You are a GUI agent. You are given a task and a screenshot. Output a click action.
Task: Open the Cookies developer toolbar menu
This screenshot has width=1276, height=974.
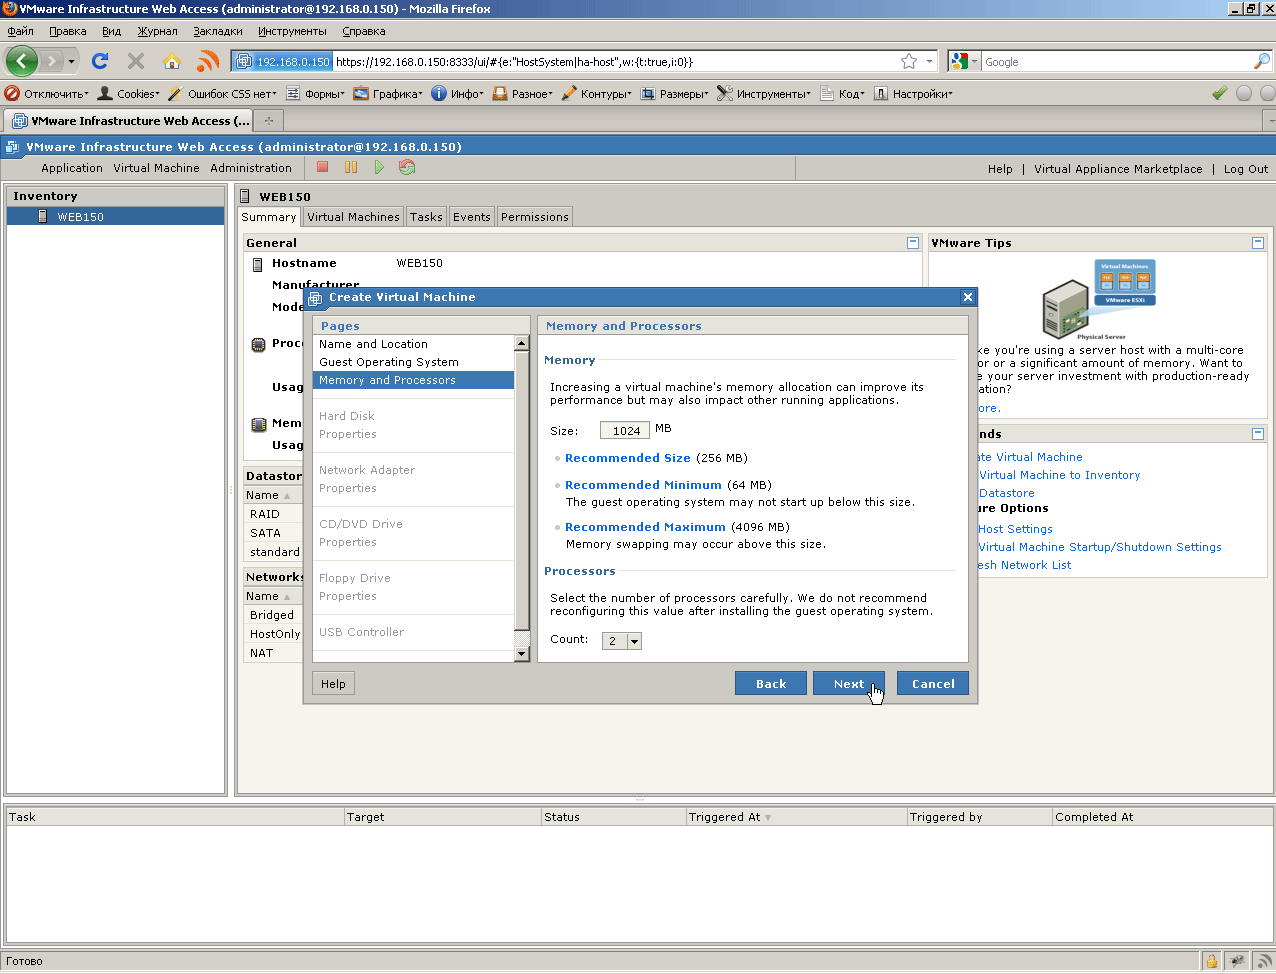pos(129,94)
